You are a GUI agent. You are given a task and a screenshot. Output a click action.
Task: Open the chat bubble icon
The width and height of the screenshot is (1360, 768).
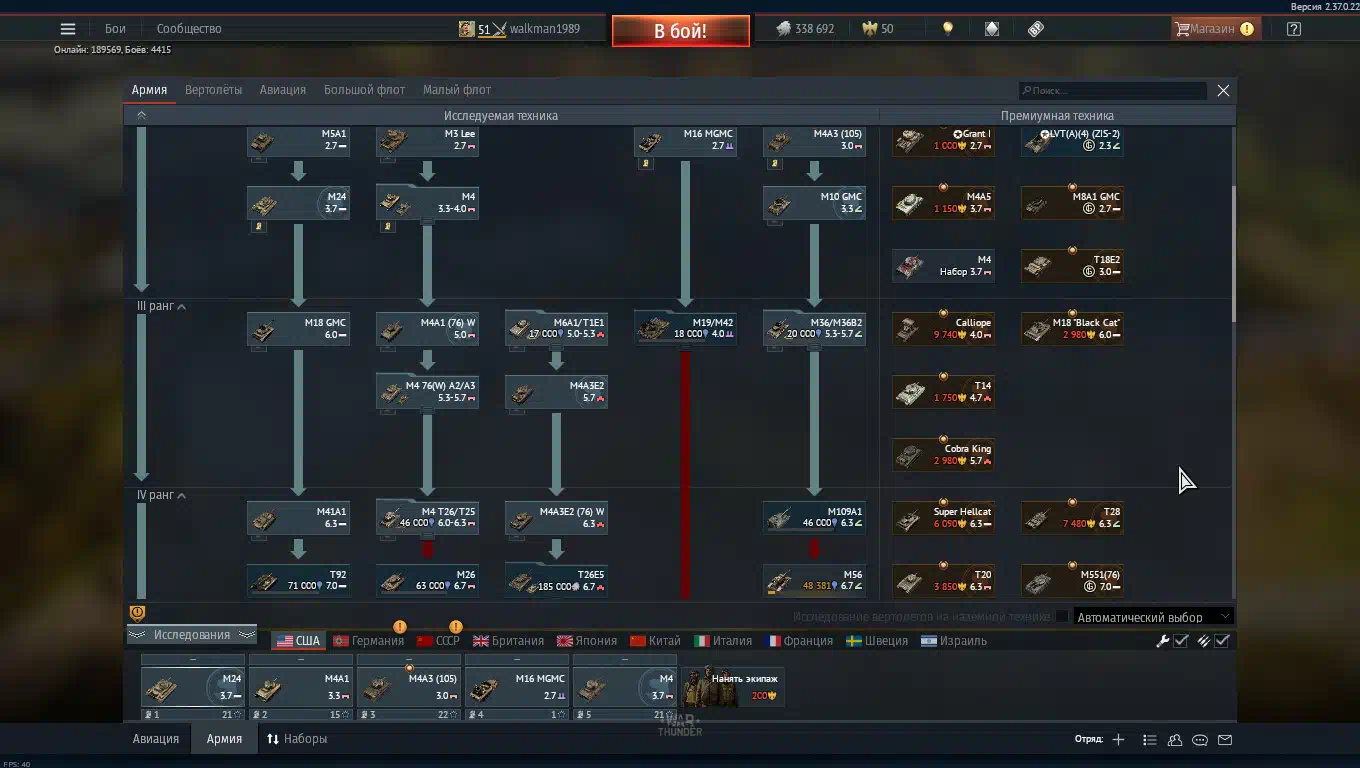coord(1200,740)
